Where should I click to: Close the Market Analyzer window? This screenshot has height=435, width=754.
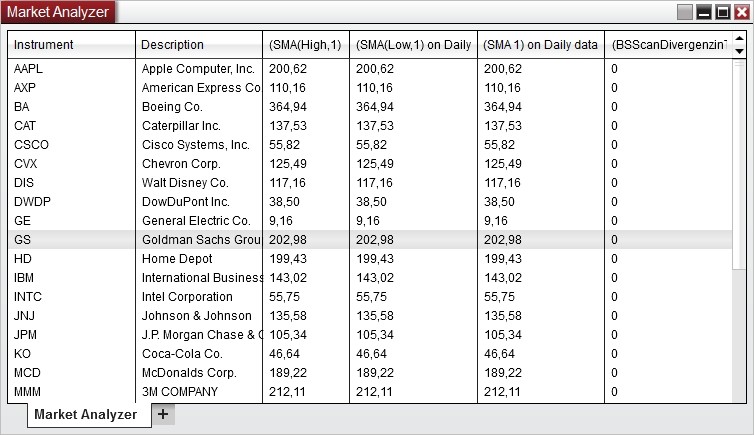tap(741, 13)
